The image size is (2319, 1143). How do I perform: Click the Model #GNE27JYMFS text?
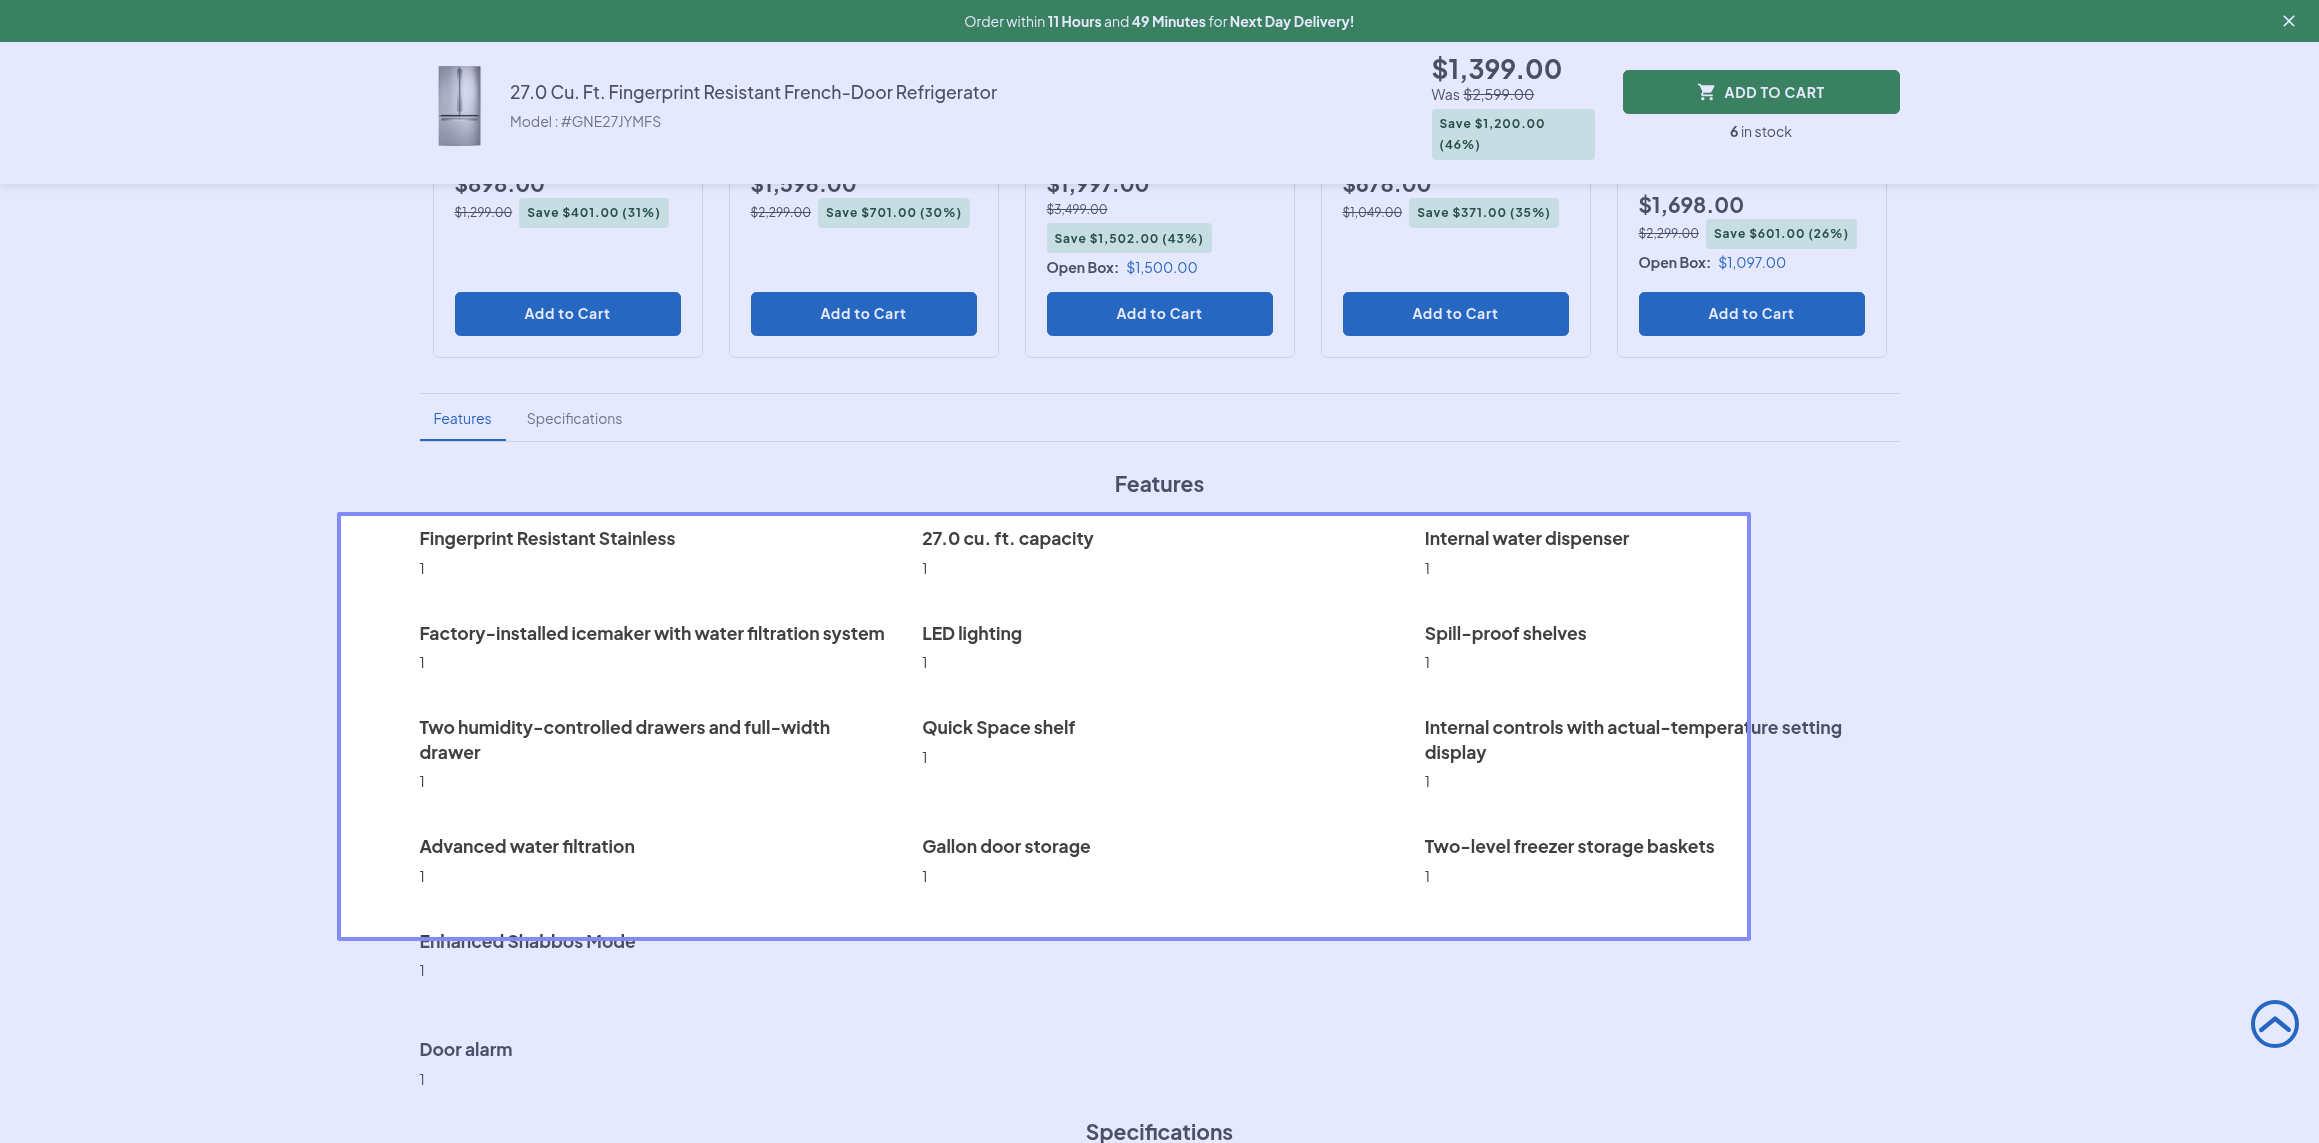[x=585, y=122]
